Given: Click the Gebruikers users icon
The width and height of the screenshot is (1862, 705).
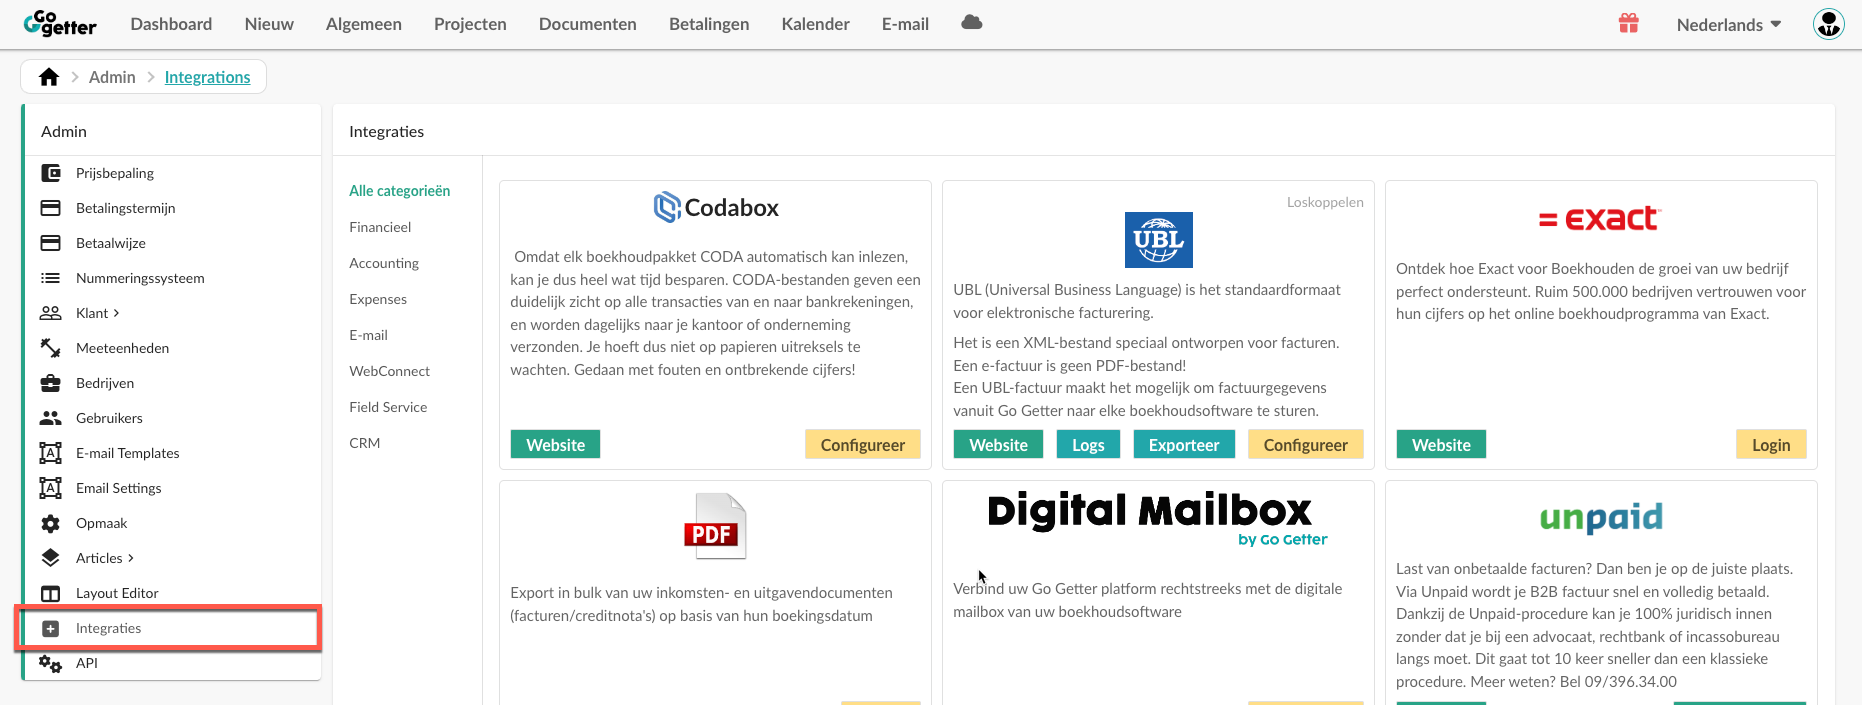Looking at the screenshot, I should (x=50, y=418).
